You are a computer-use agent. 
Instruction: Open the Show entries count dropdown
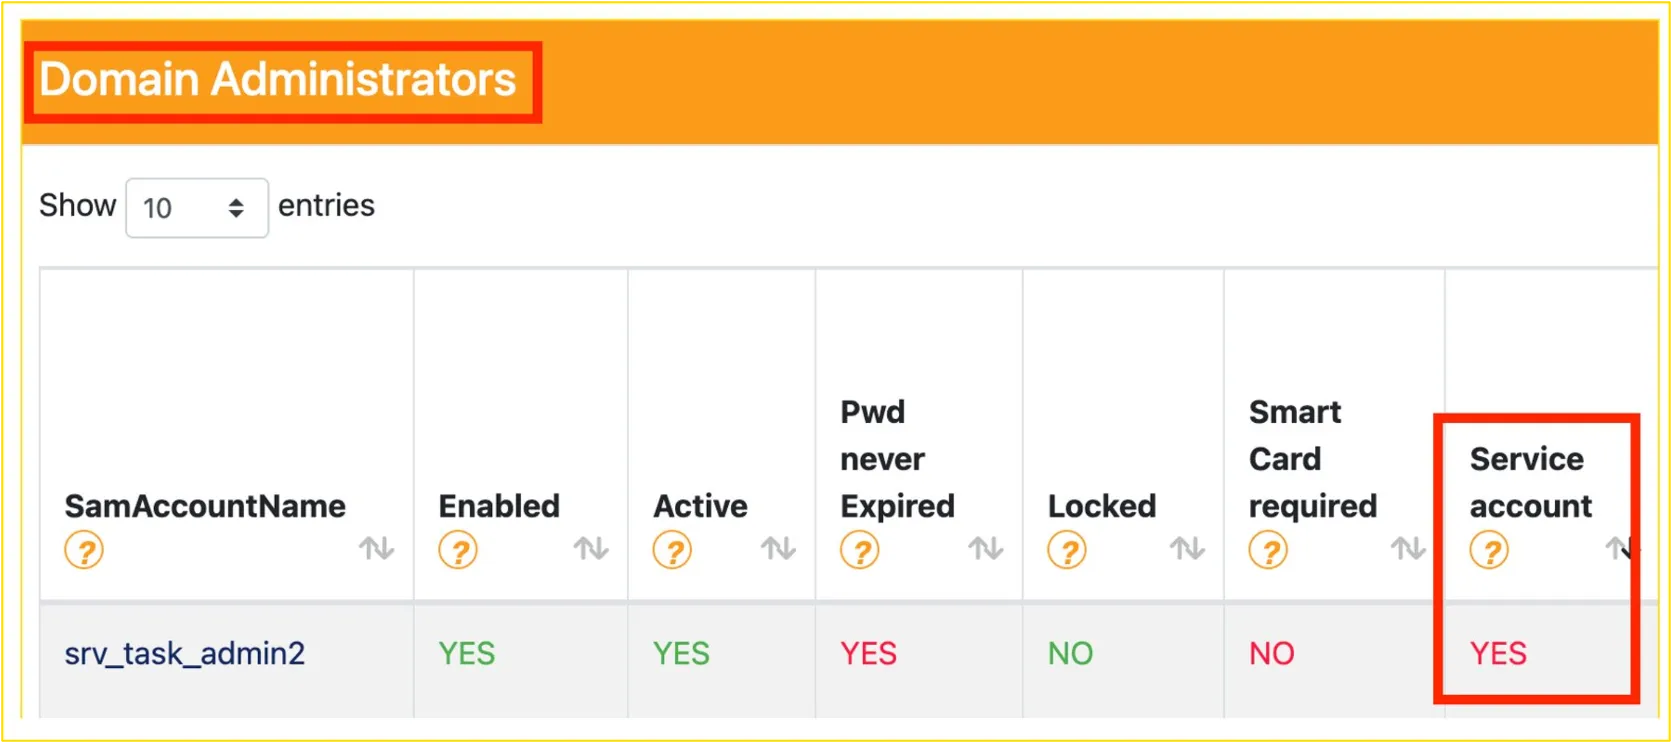coord(196,208)
